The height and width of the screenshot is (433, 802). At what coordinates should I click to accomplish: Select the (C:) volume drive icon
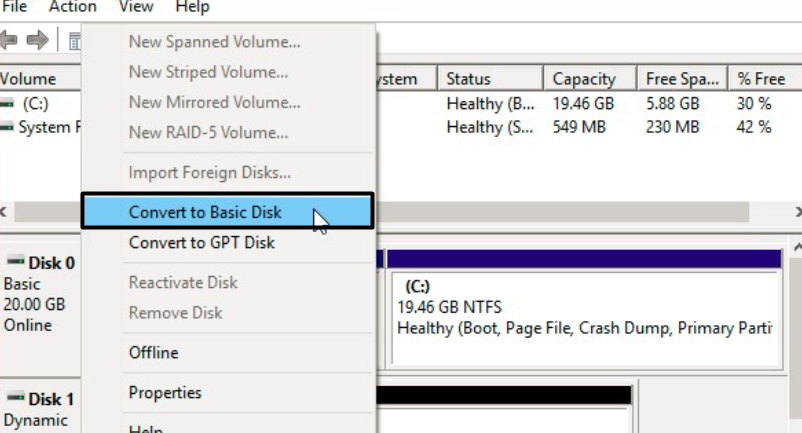coord(8,103)
